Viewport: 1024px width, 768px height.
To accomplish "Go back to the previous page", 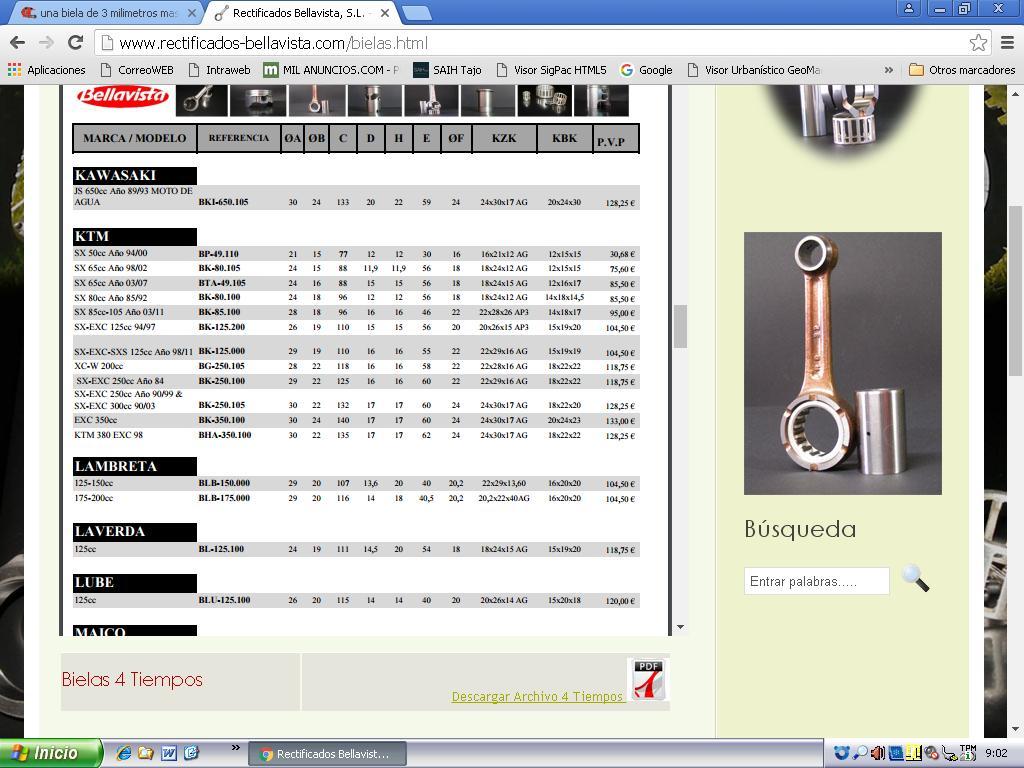I will click(x=18, y=43).
